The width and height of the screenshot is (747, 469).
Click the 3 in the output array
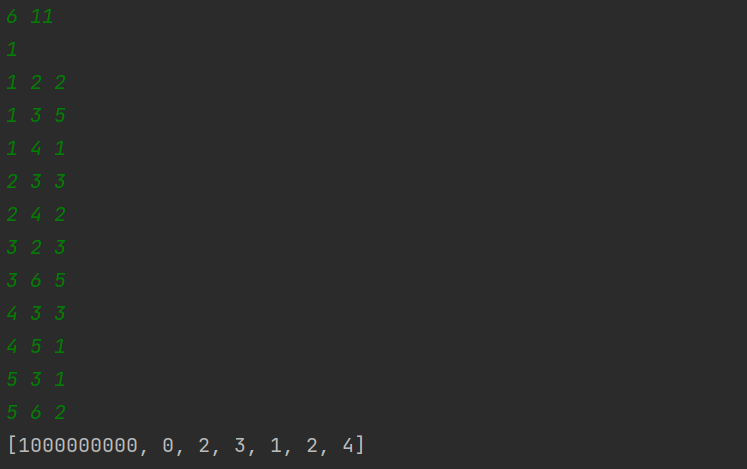pyautogui.click(x=240, y=446)
